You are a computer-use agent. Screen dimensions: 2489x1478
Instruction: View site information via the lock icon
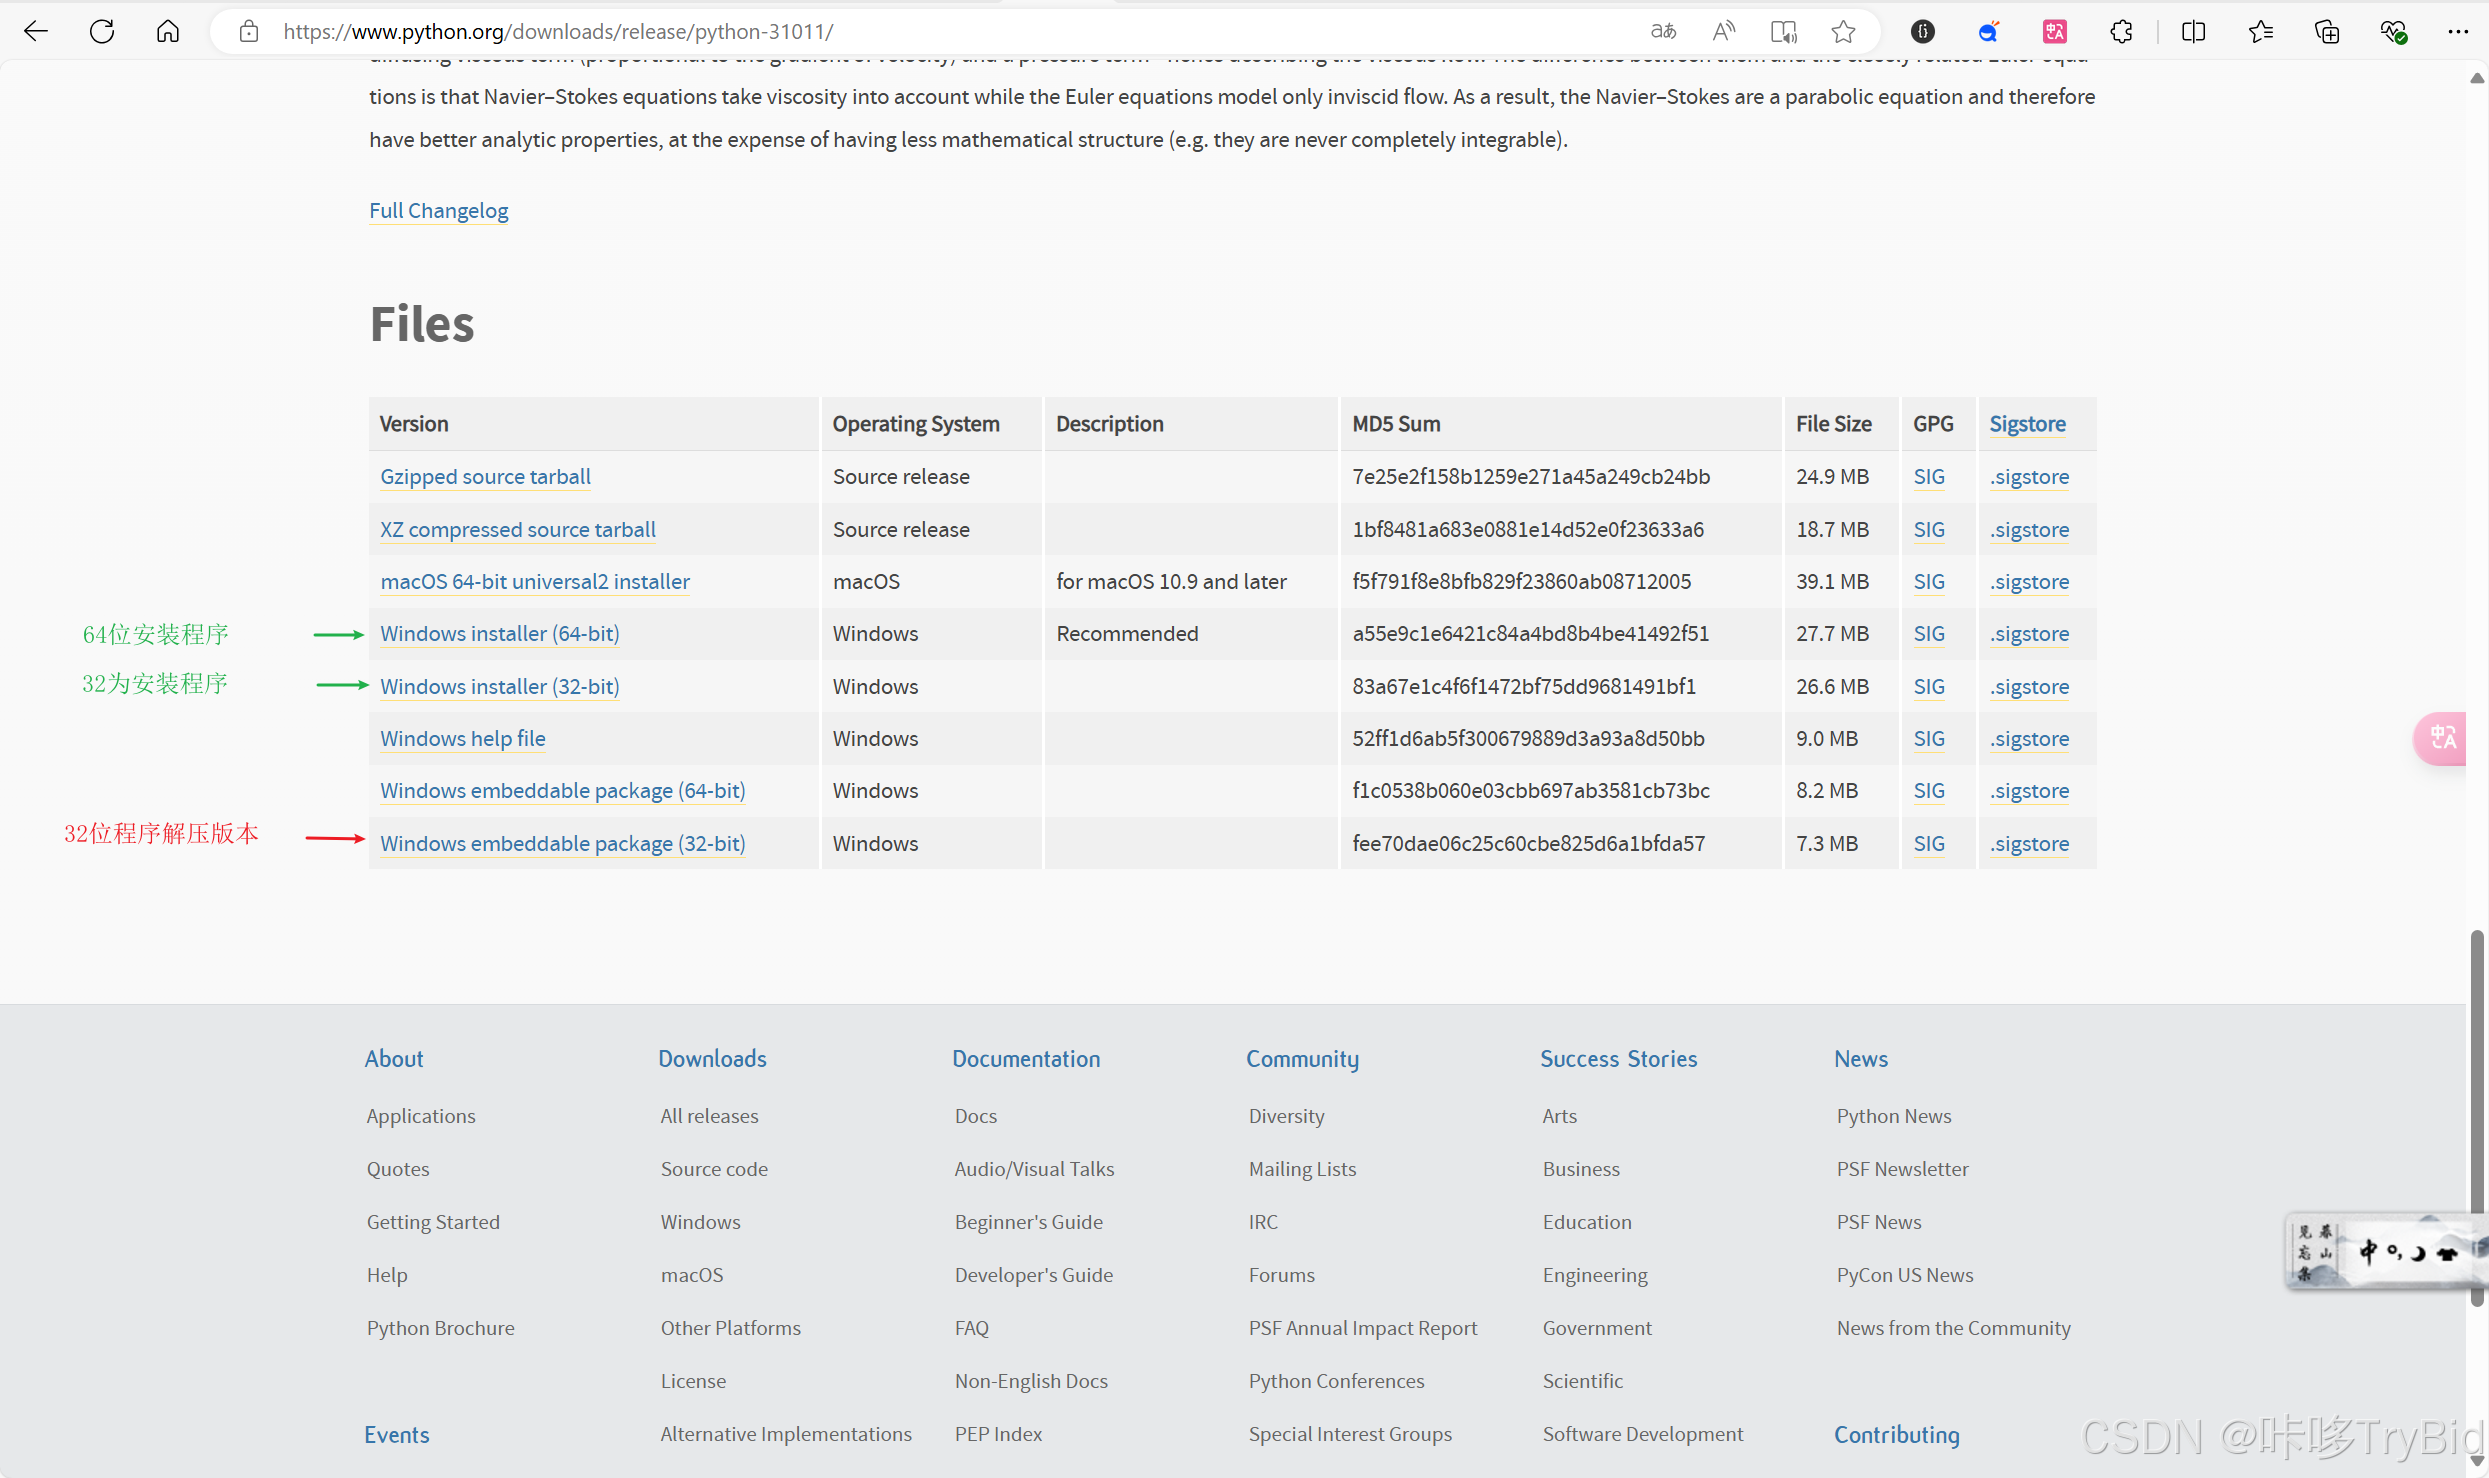[x=249, y=31]
